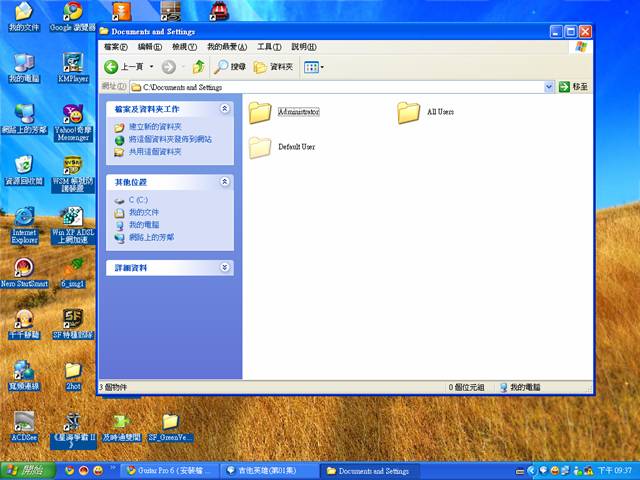Viewport: 640px width, 480px height.
Task: Select 千千靜聽 desktop shortcut
Action: coord(24,324)
